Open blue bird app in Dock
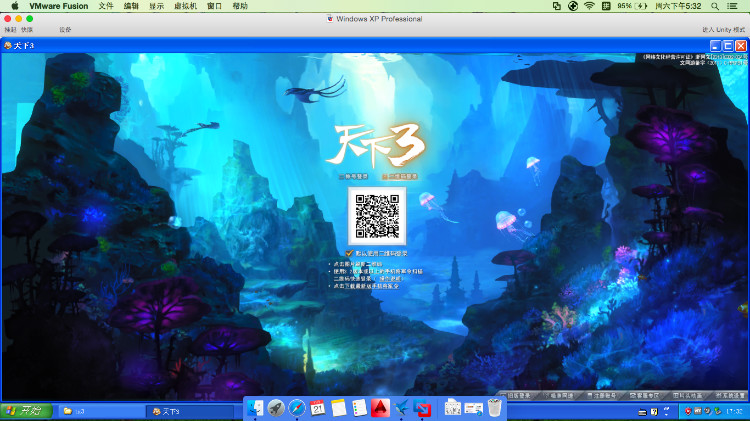 (x=401, y=408)
